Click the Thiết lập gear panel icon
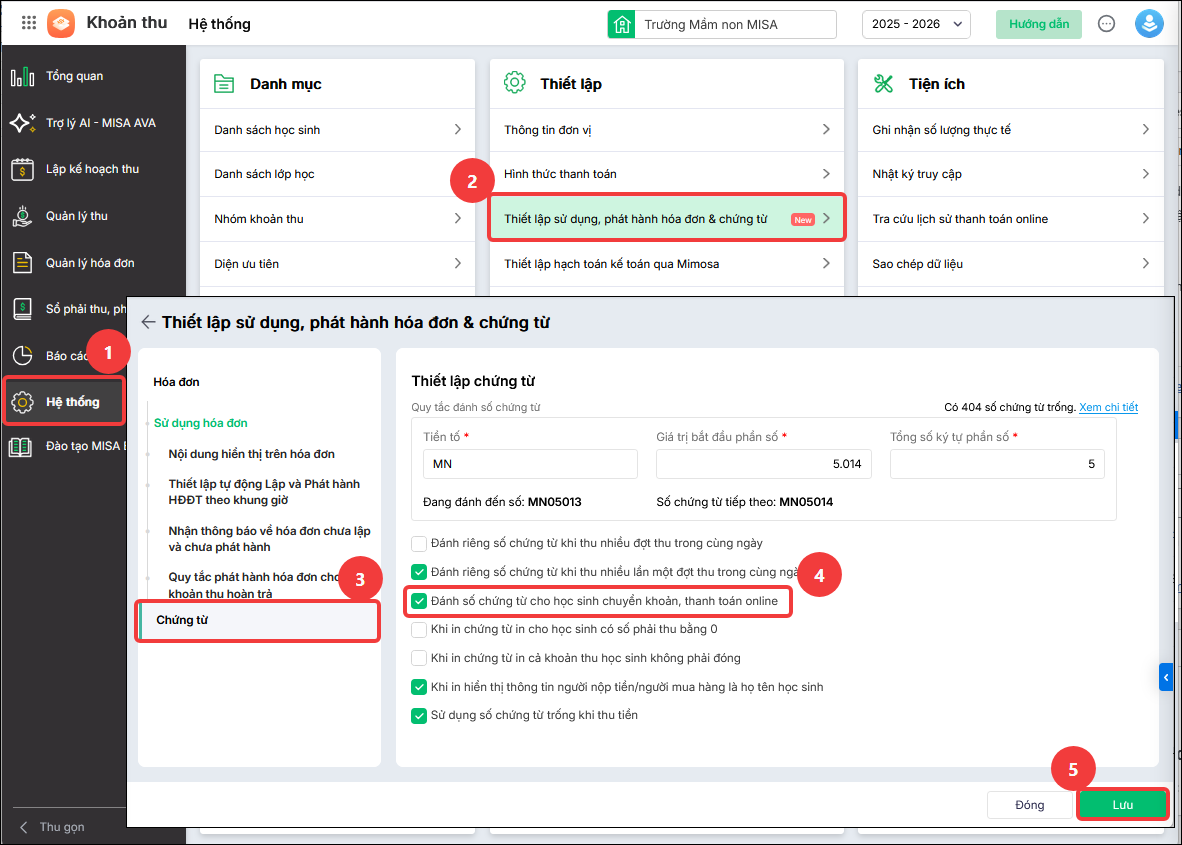This screenshot has height=845, width=1182. coord(515,83)
